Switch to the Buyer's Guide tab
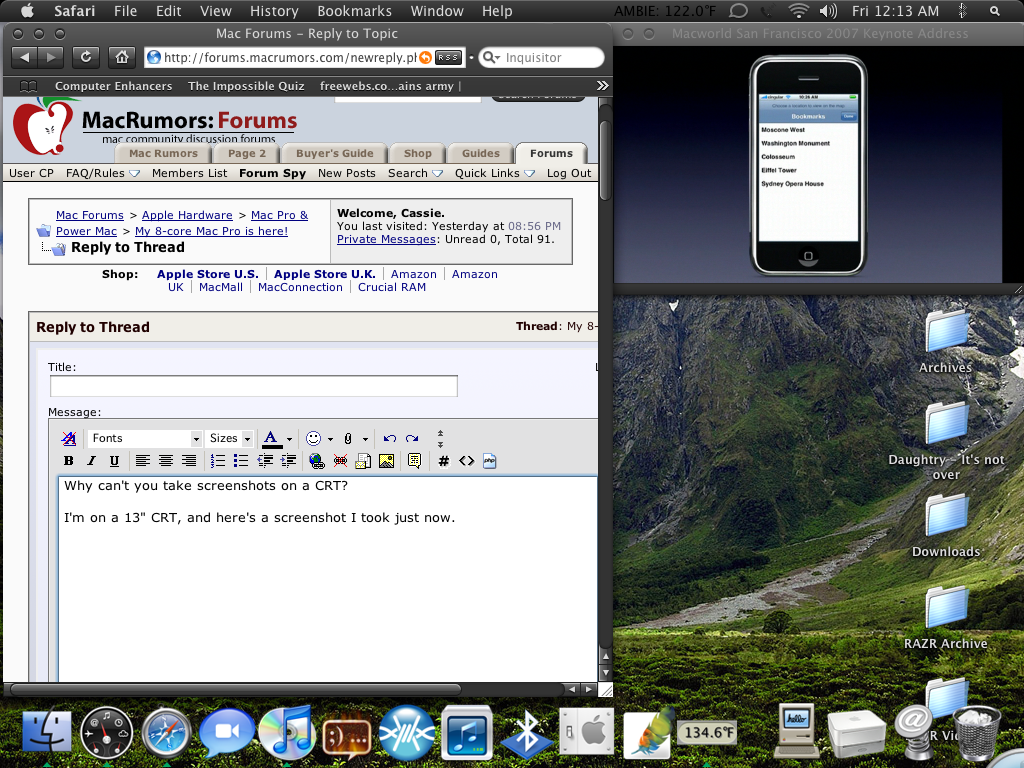 click(334, 153)
